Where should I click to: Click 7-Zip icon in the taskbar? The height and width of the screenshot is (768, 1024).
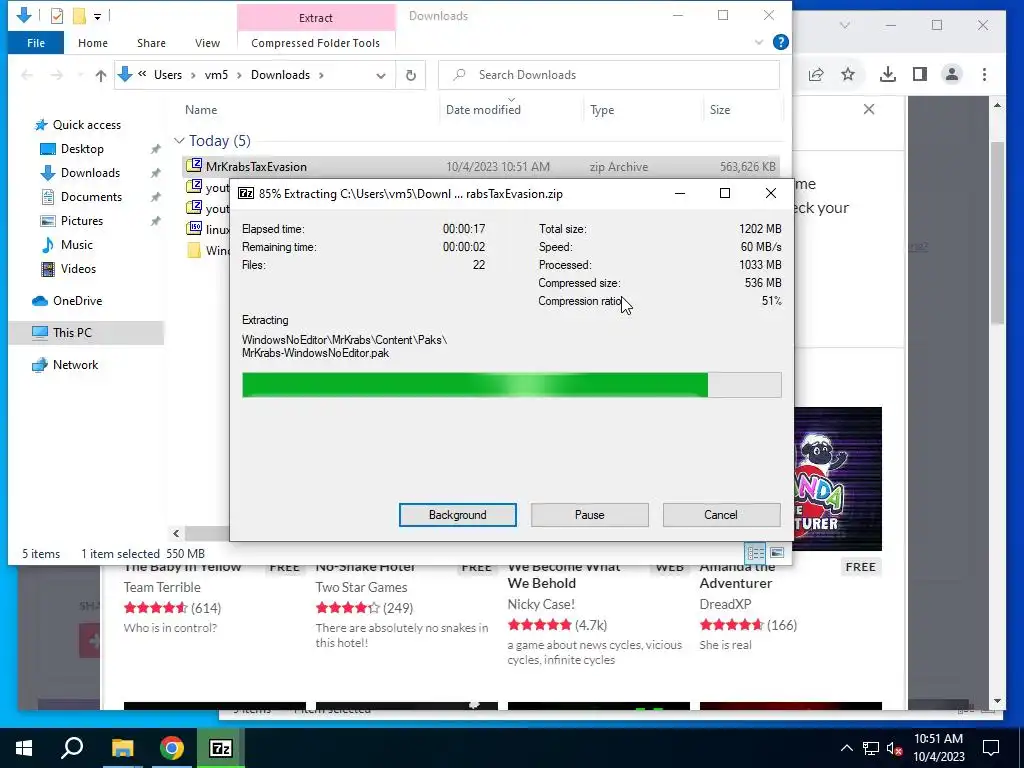pyautogui.click(x=220, y=748)
